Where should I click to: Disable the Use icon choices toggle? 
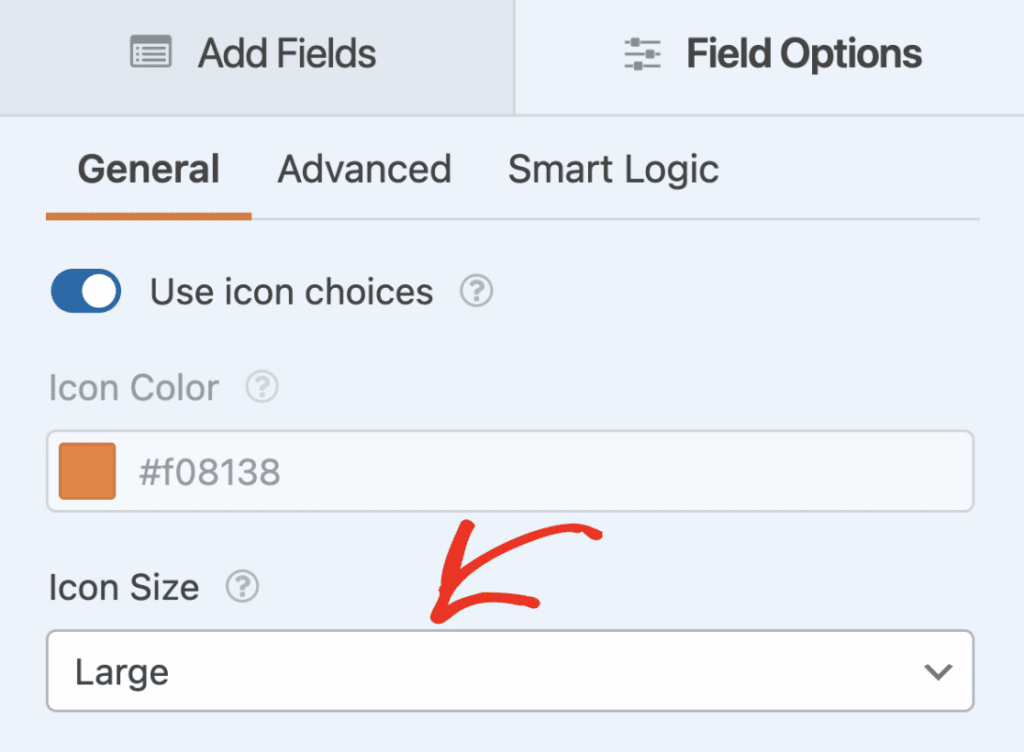tap(85, 291)
